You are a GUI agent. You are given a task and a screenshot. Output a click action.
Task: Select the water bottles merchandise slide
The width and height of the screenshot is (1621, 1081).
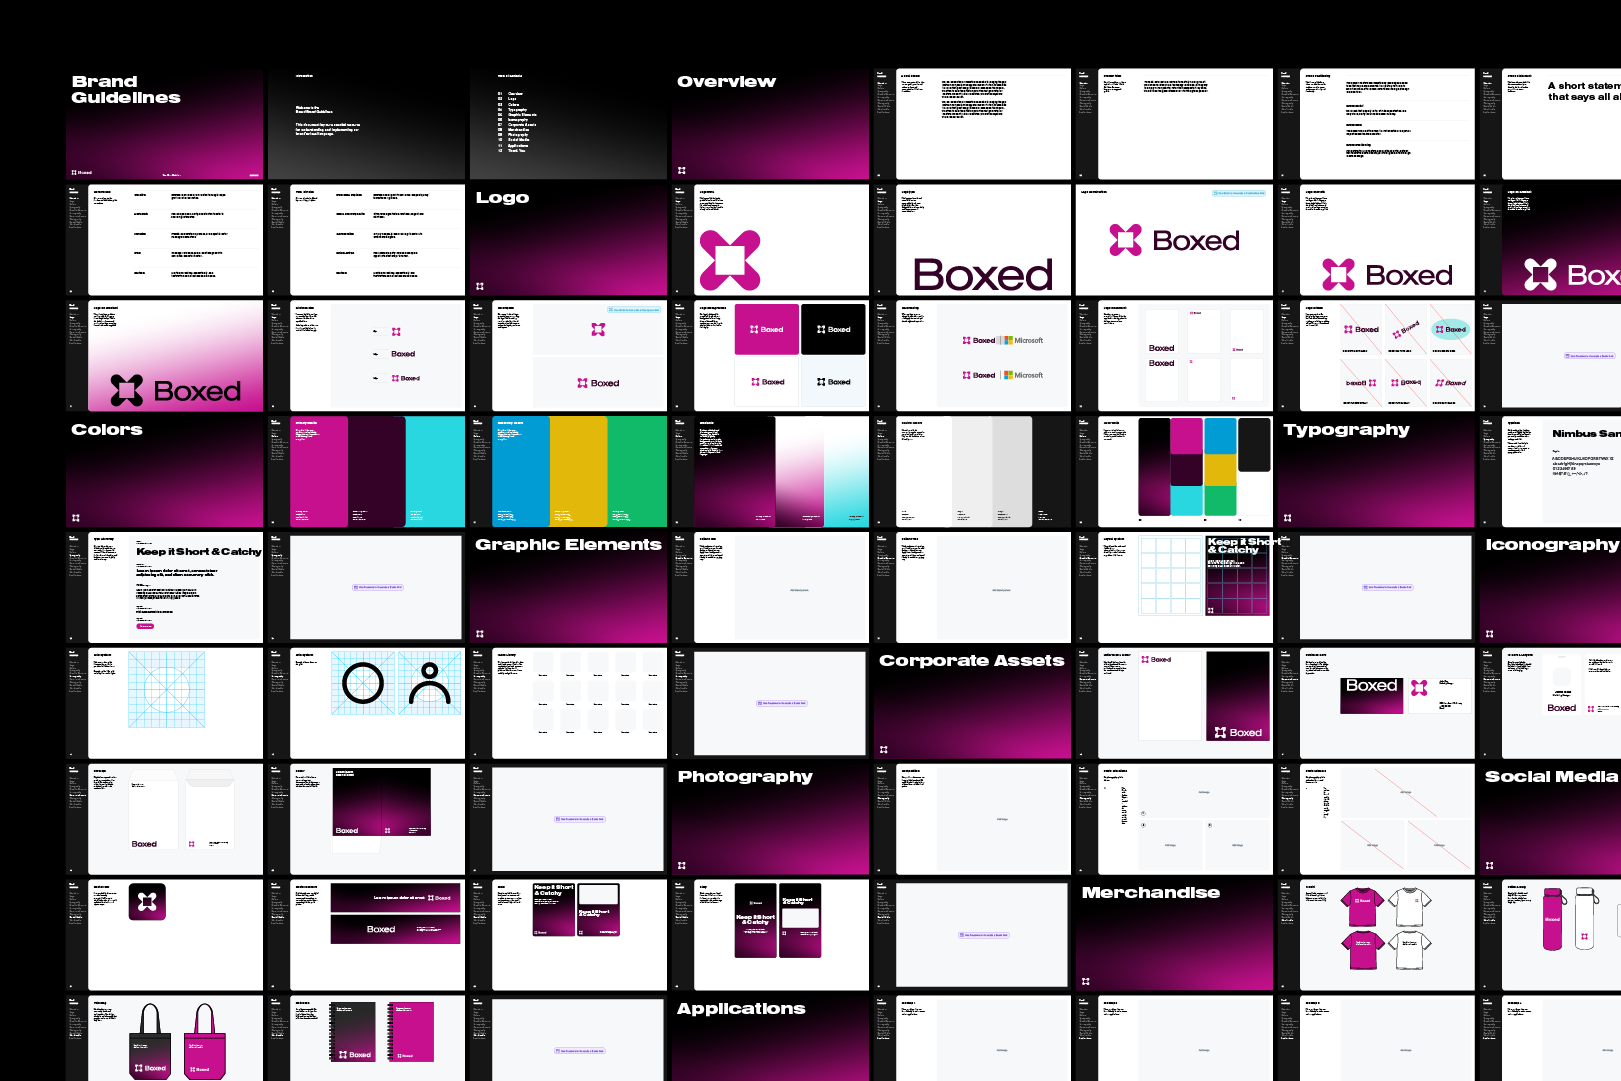[x=1550, y=936]
